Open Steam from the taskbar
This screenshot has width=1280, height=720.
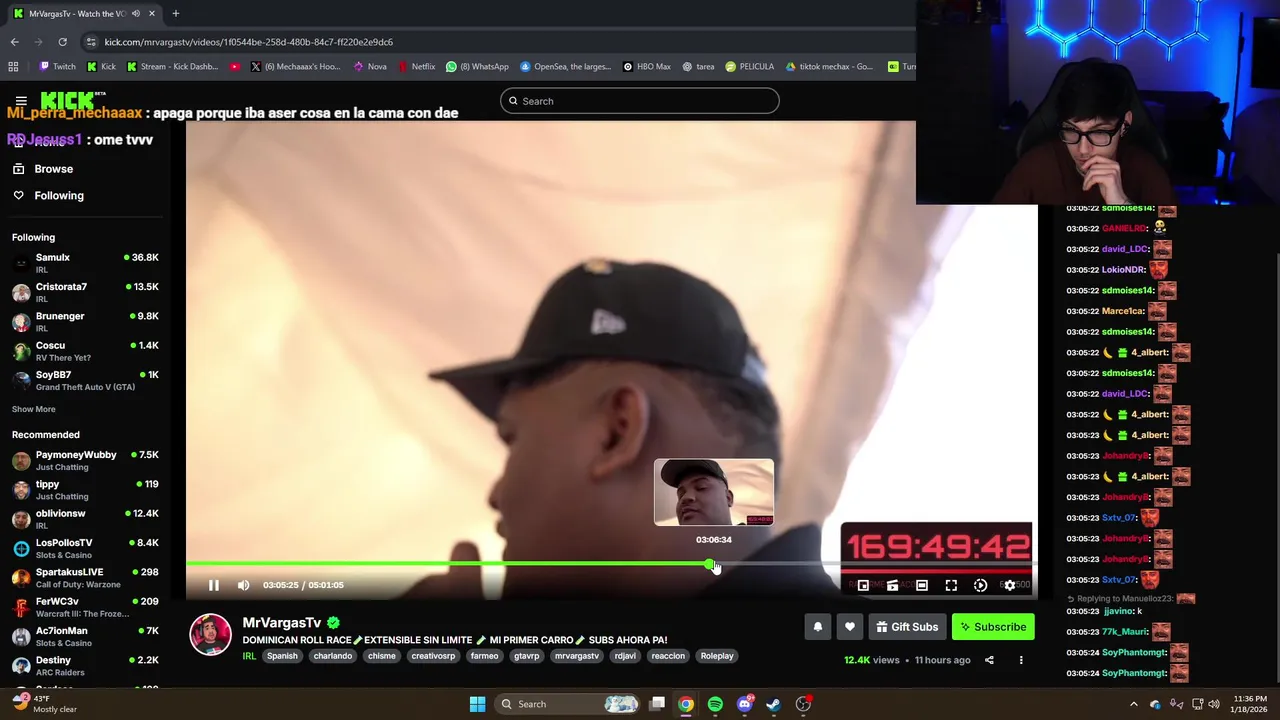point(773,704)
